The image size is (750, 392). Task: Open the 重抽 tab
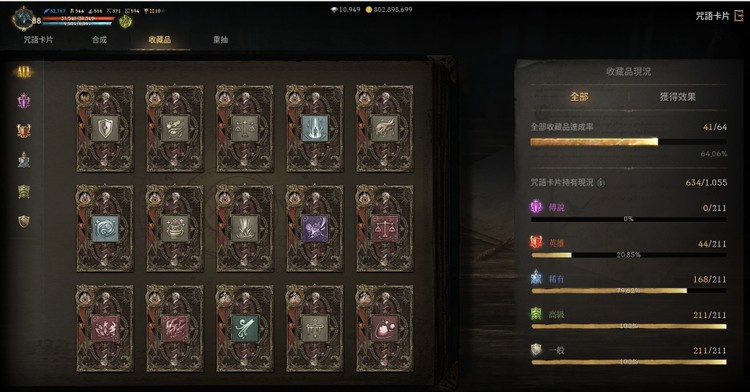221,40
